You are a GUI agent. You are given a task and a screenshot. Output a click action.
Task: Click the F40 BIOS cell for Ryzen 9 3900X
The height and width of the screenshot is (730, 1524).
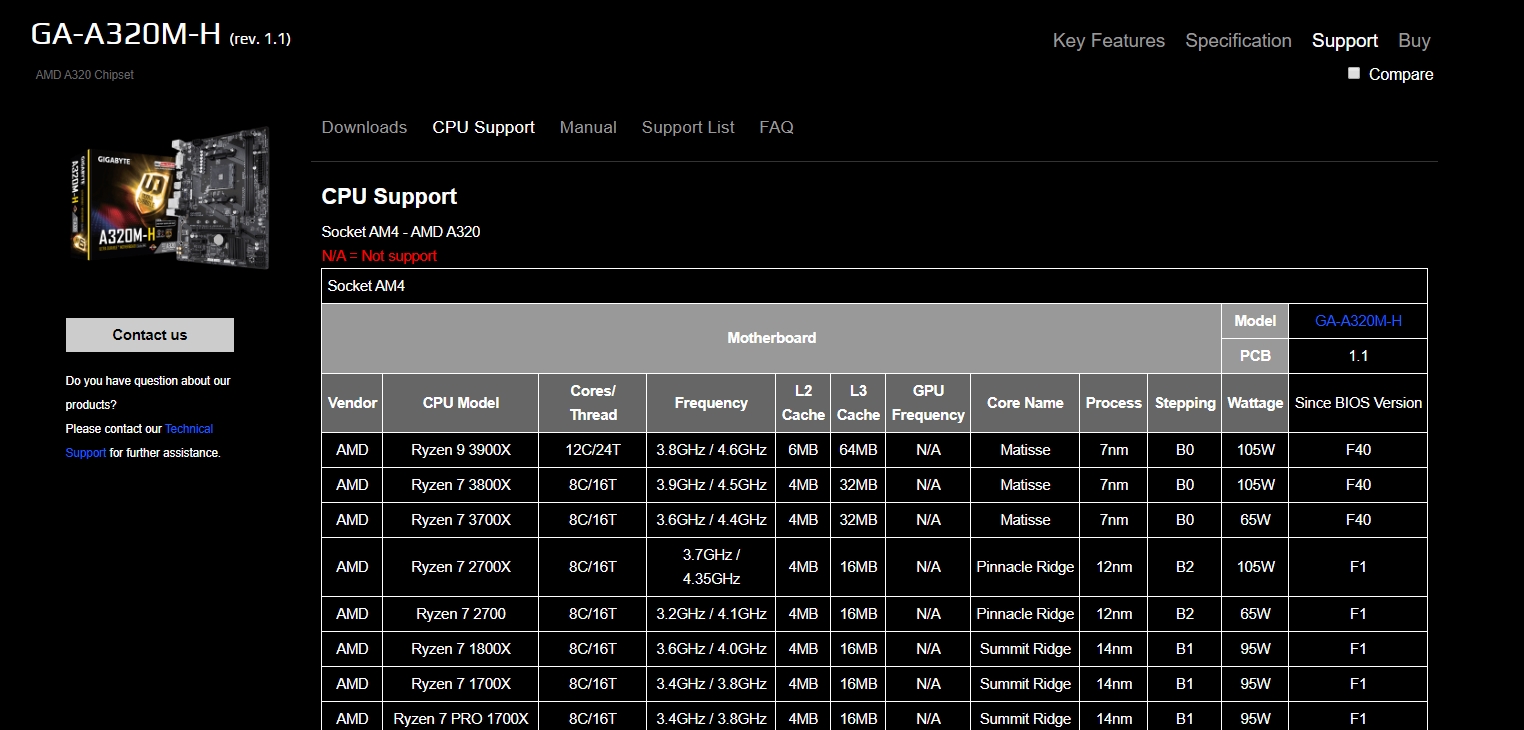pos(1358,450)
